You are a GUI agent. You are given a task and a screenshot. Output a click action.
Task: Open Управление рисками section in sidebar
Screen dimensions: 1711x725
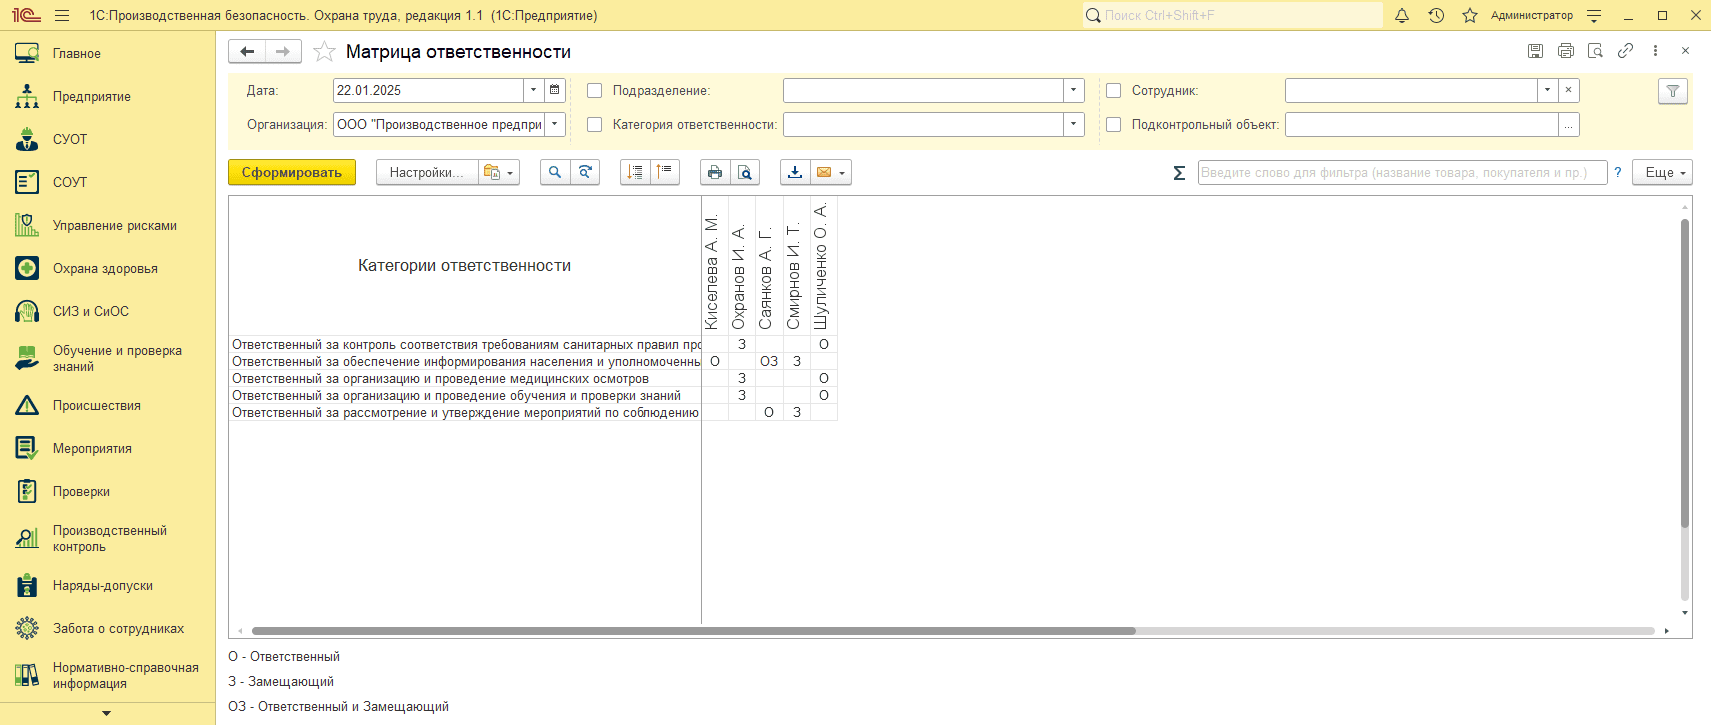tap(114, 226)
